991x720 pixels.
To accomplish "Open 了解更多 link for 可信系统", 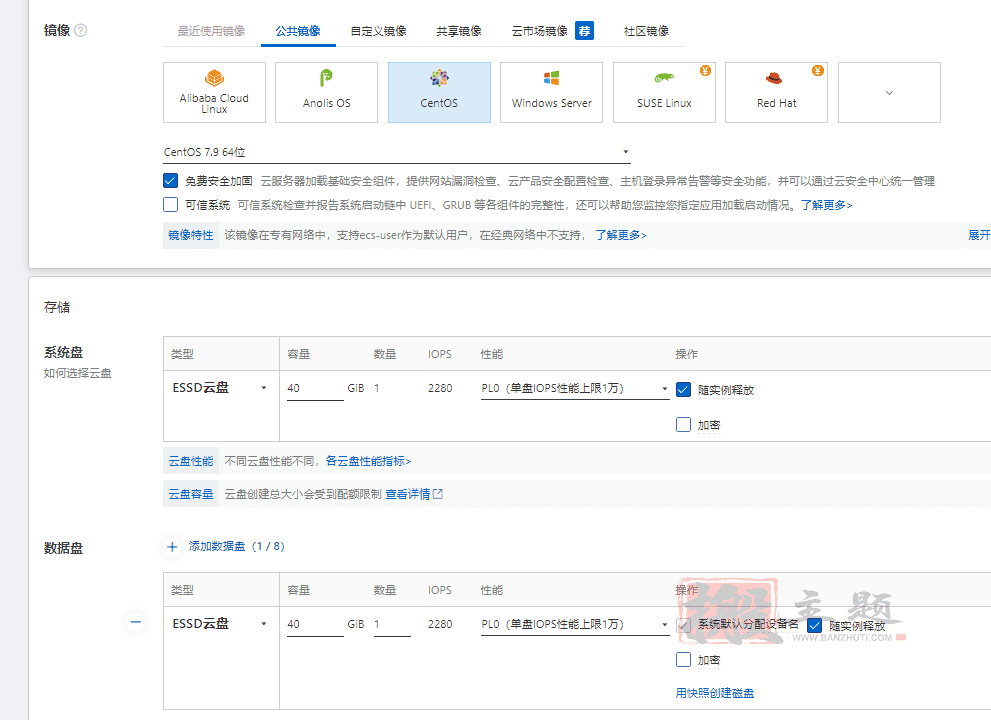I will point(827,205).
